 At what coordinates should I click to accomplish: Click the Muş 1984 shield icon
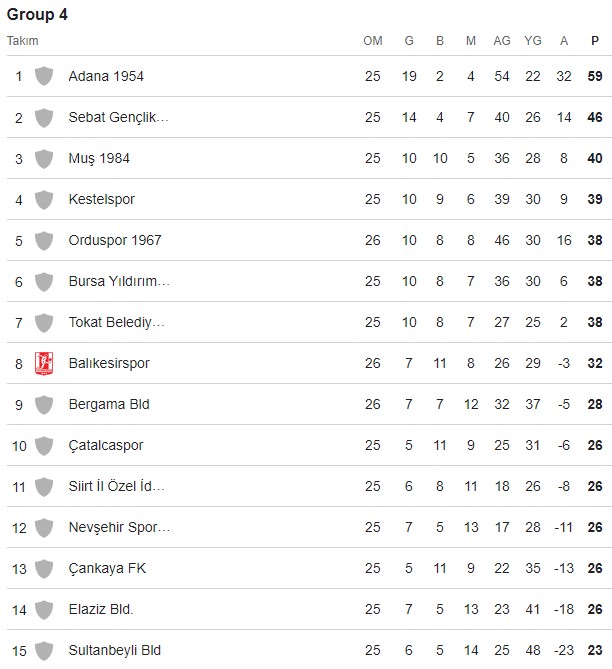43,158
